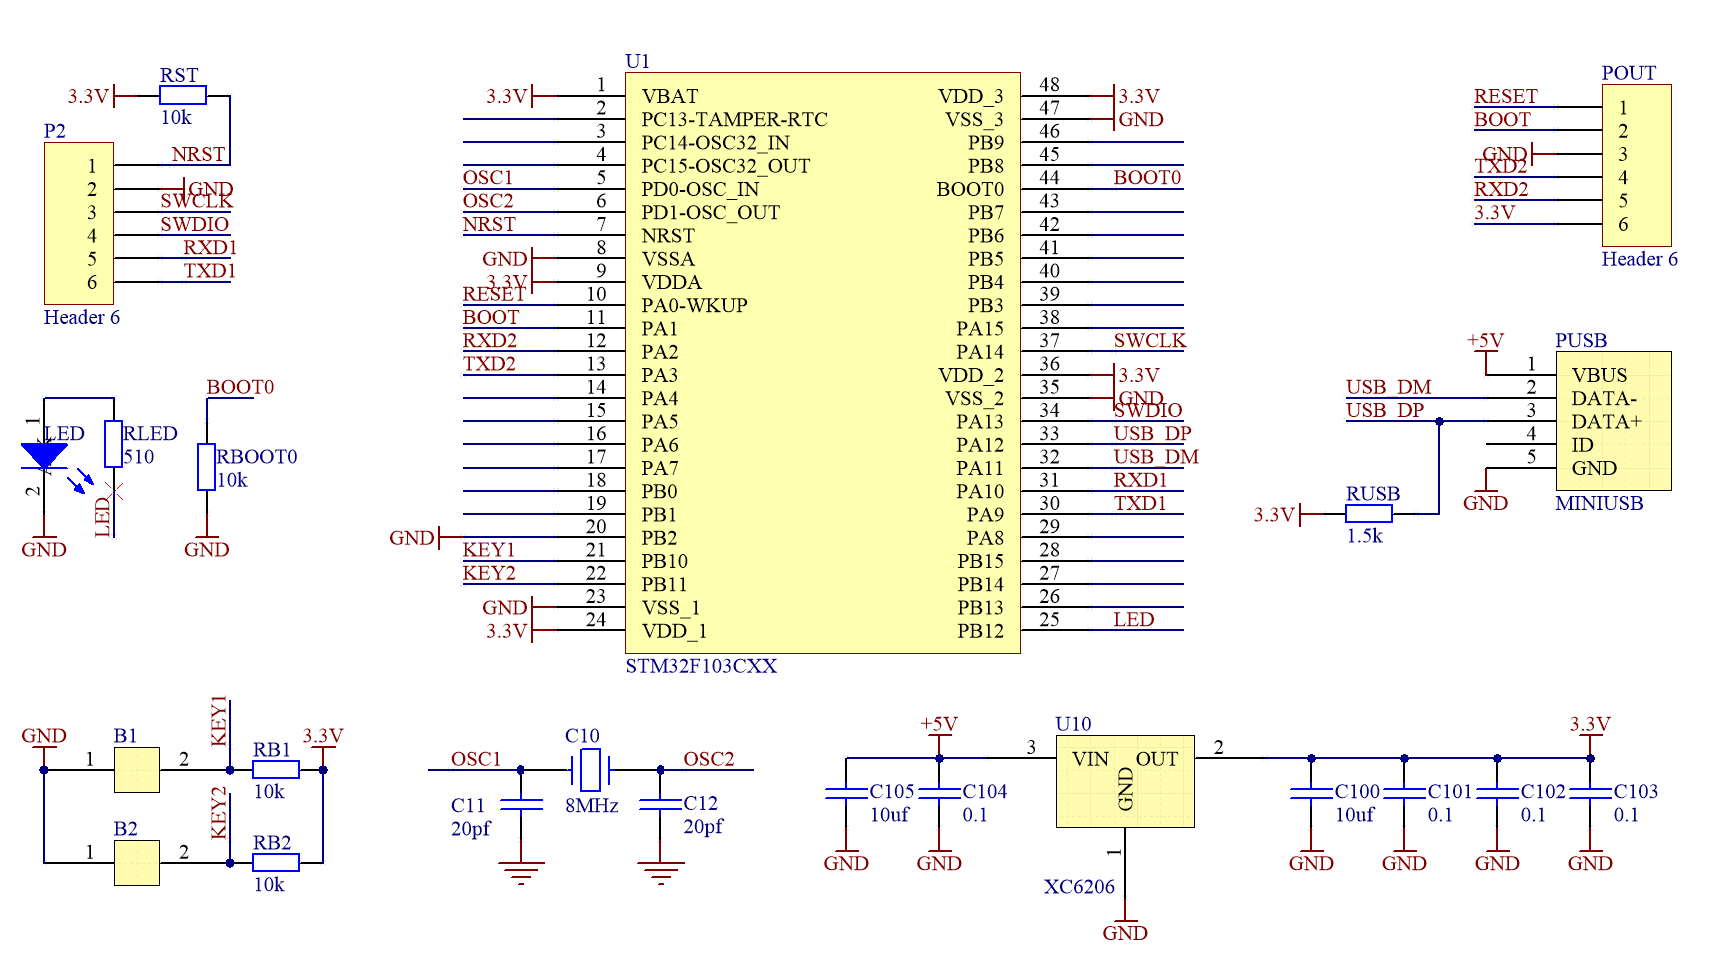Viewport: 1712px width, 978px height.
Task: Select capacitor C103 symbol
Action: 1590,793
